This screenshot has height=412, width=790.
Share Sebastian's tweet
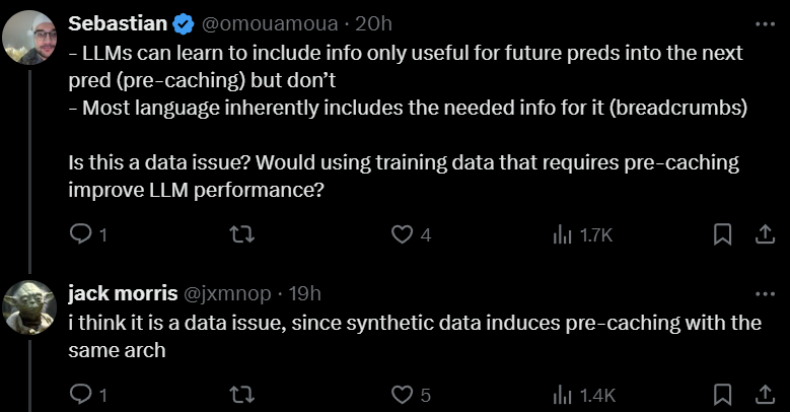click(763, 234)
